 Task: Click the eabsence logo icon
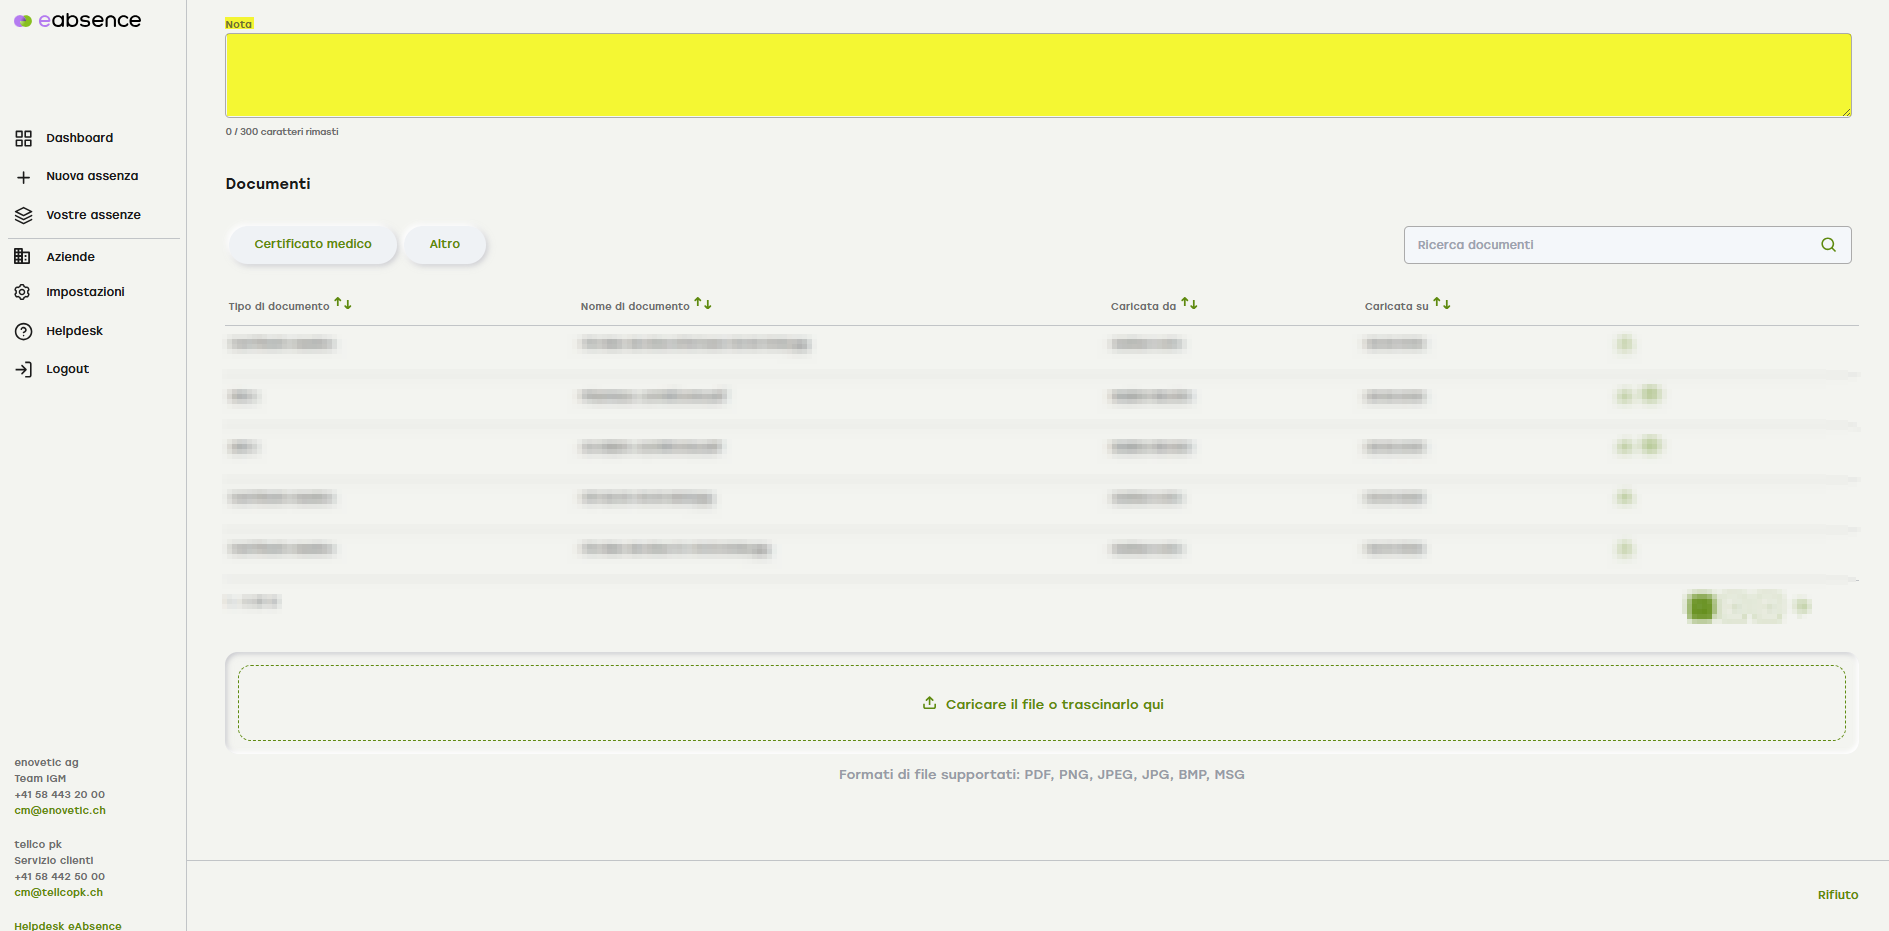tap(23, 21)
